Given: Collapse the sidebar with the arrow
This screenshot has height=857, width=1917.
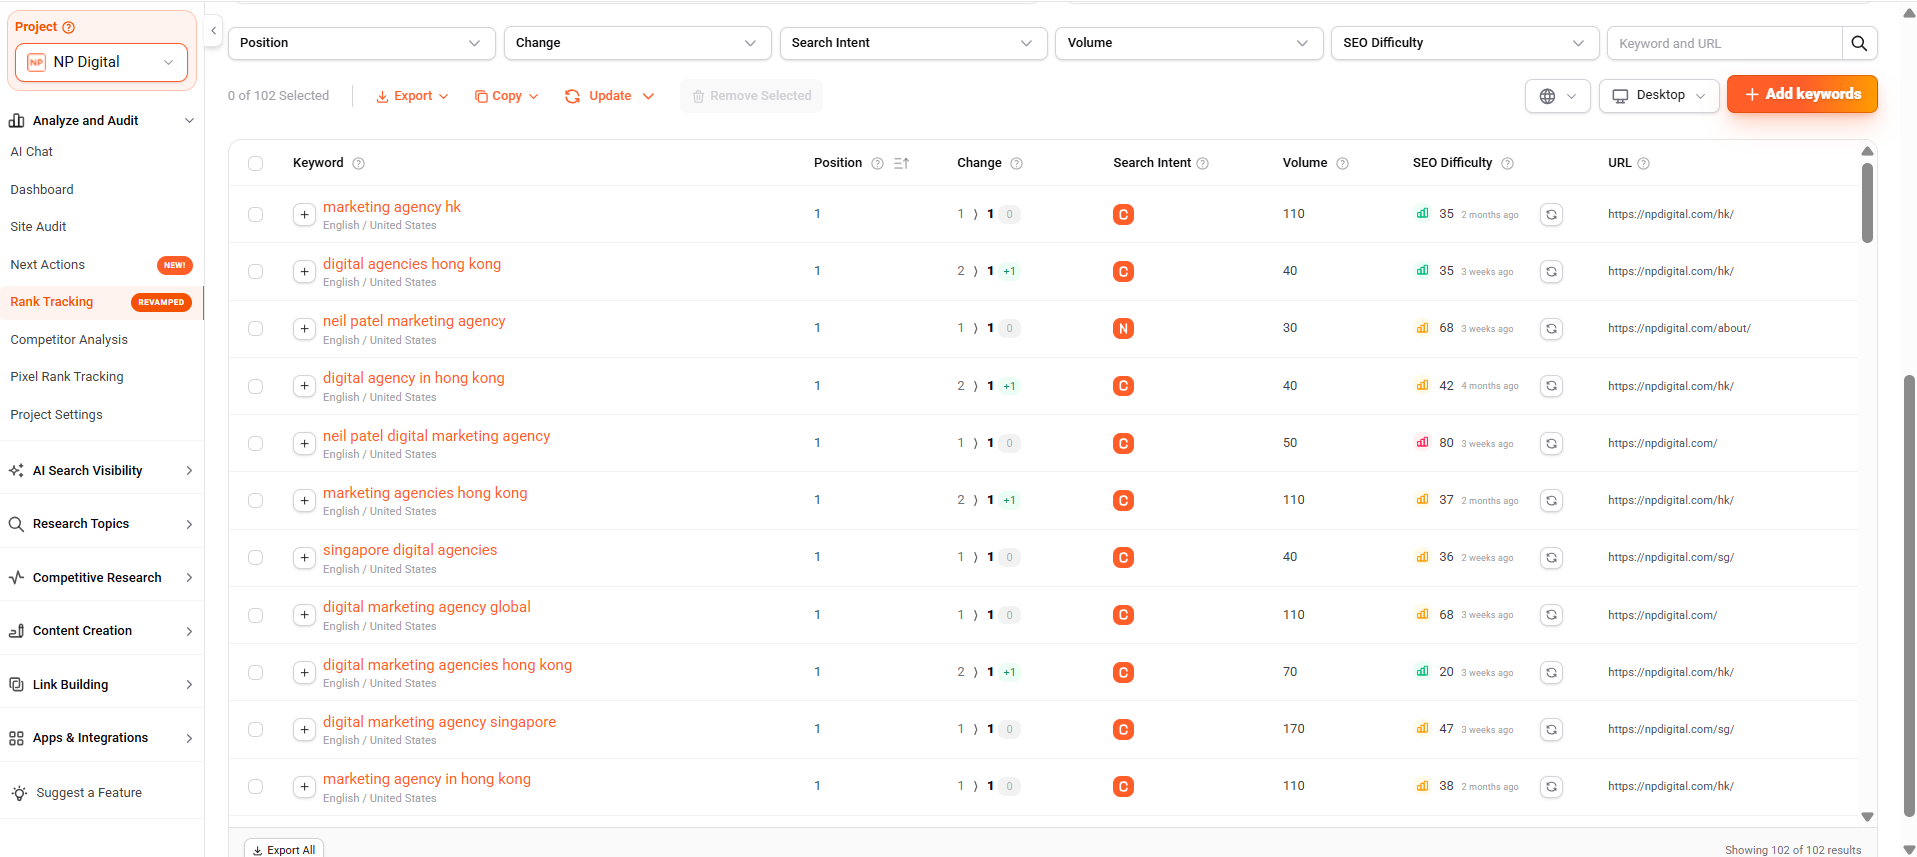Looking at the screenshot, I should point(213,31).
